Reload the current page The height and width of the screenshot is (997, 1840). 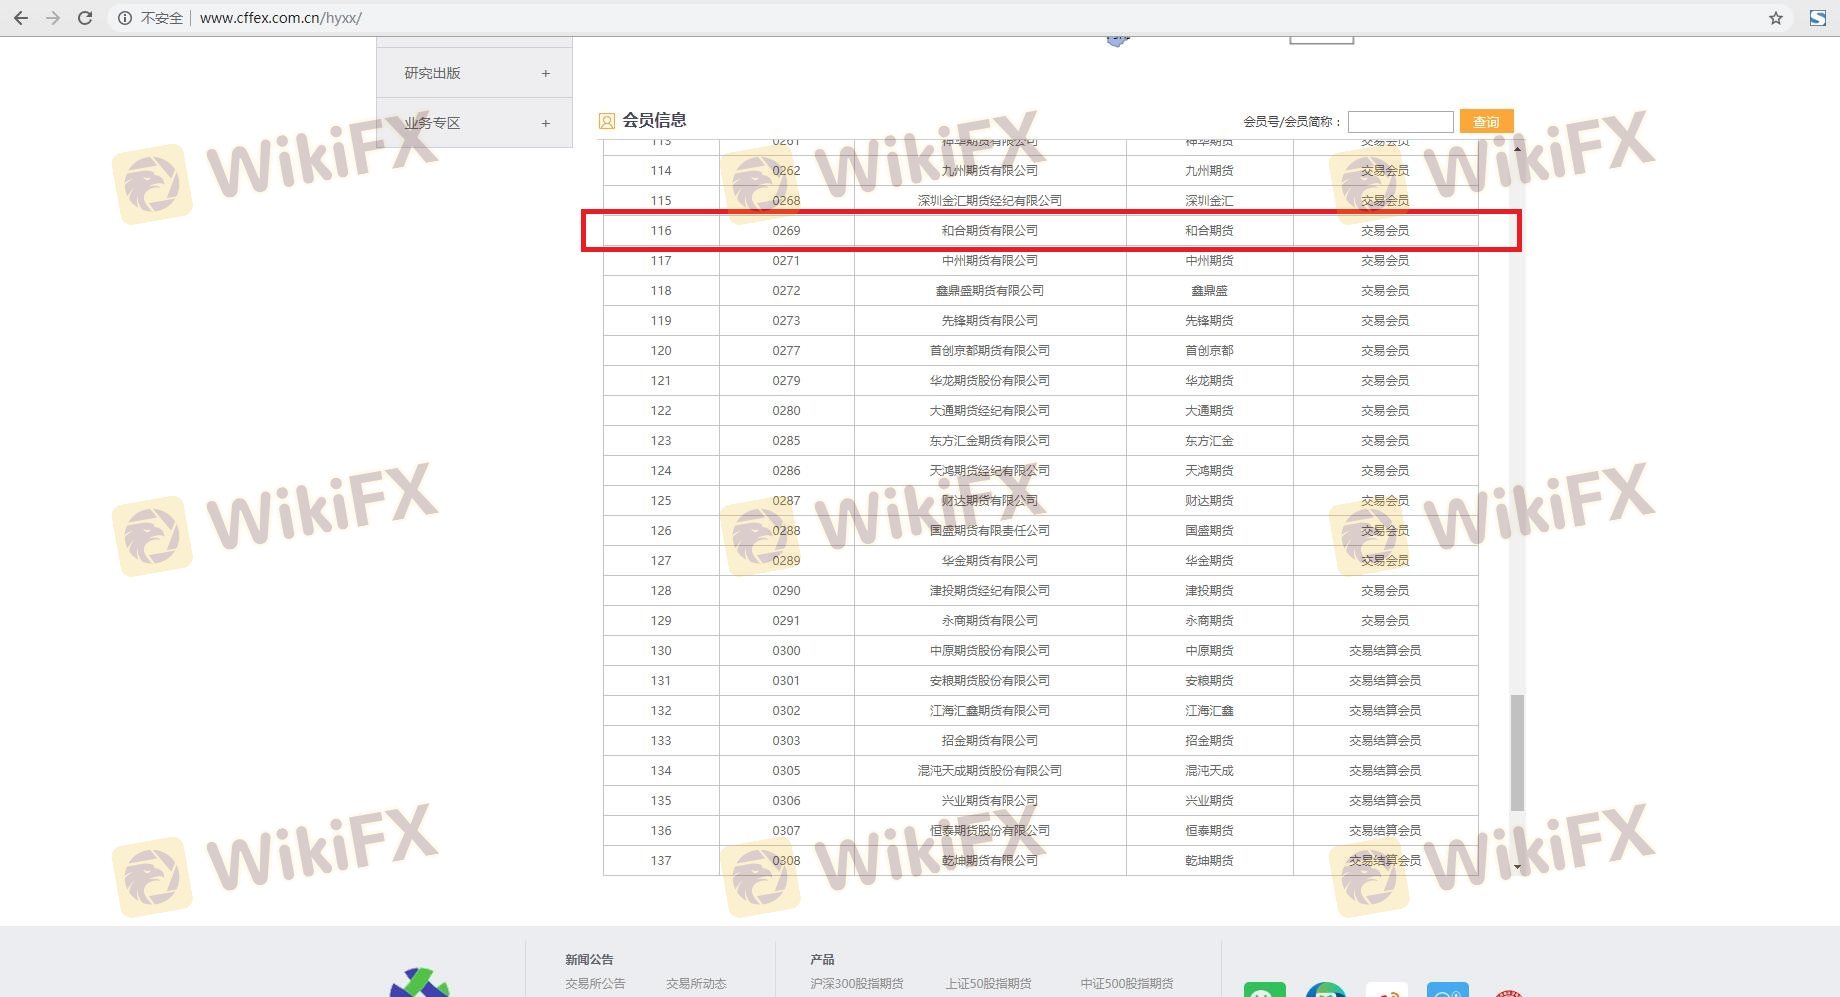[85, 18]
